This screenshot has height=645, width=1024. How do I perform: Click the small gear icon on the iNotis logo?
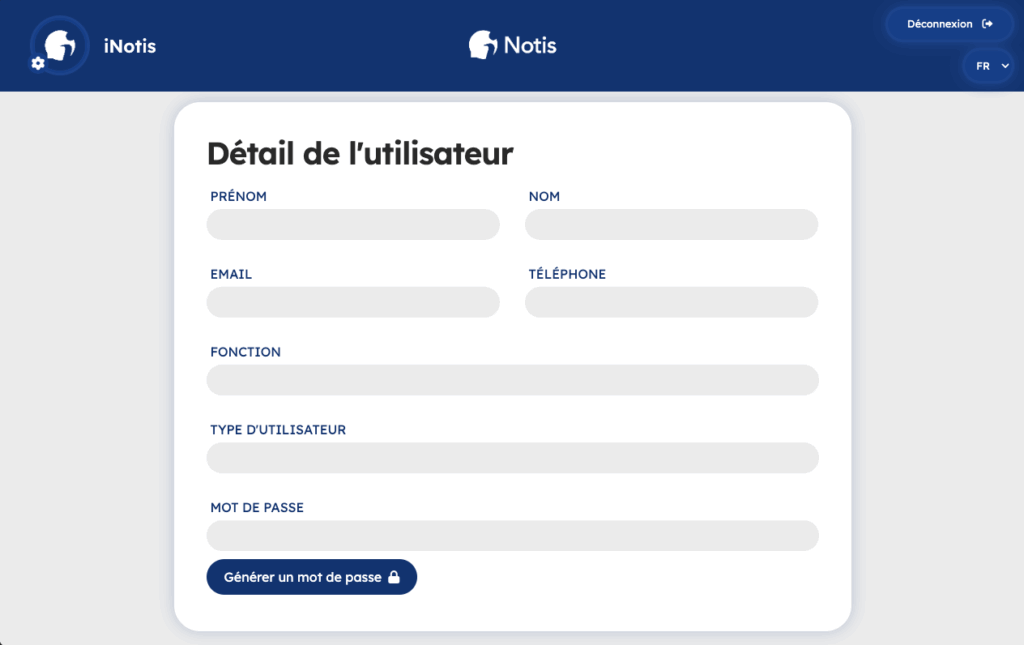coord(38,63)
